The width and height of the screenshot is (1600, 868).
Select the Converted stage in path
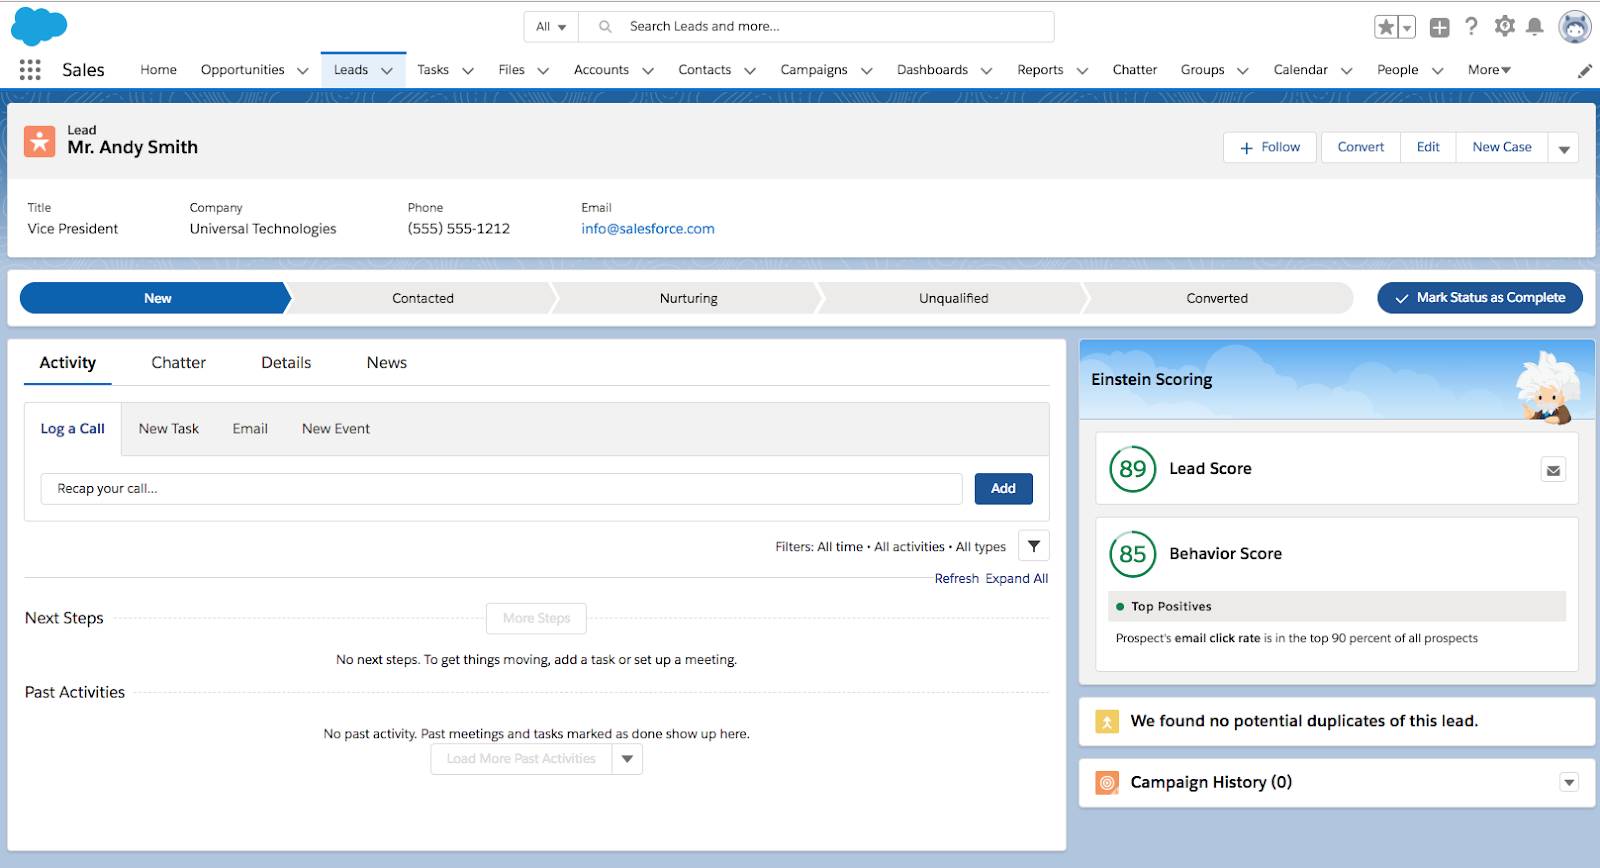coord(1217,298)
